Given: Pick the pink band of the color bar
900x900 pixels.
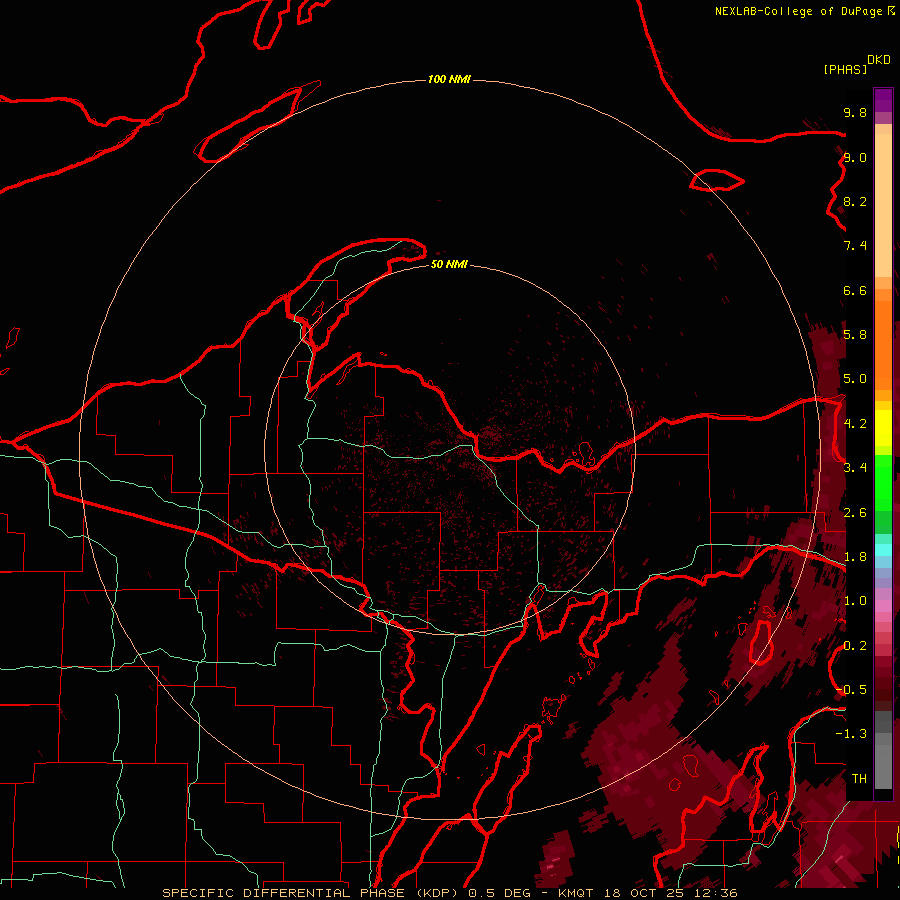Looking at the screenshot, I should click(x=883, y=606).
